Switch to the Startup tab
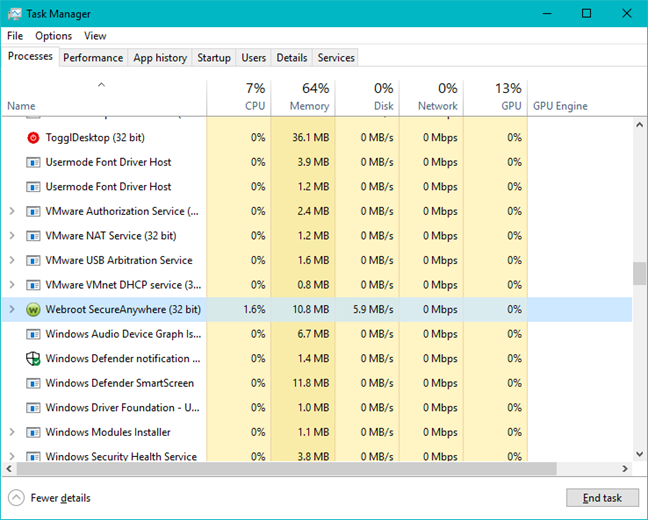The width and height of the screenshot is (648, 520). [214, 58]
